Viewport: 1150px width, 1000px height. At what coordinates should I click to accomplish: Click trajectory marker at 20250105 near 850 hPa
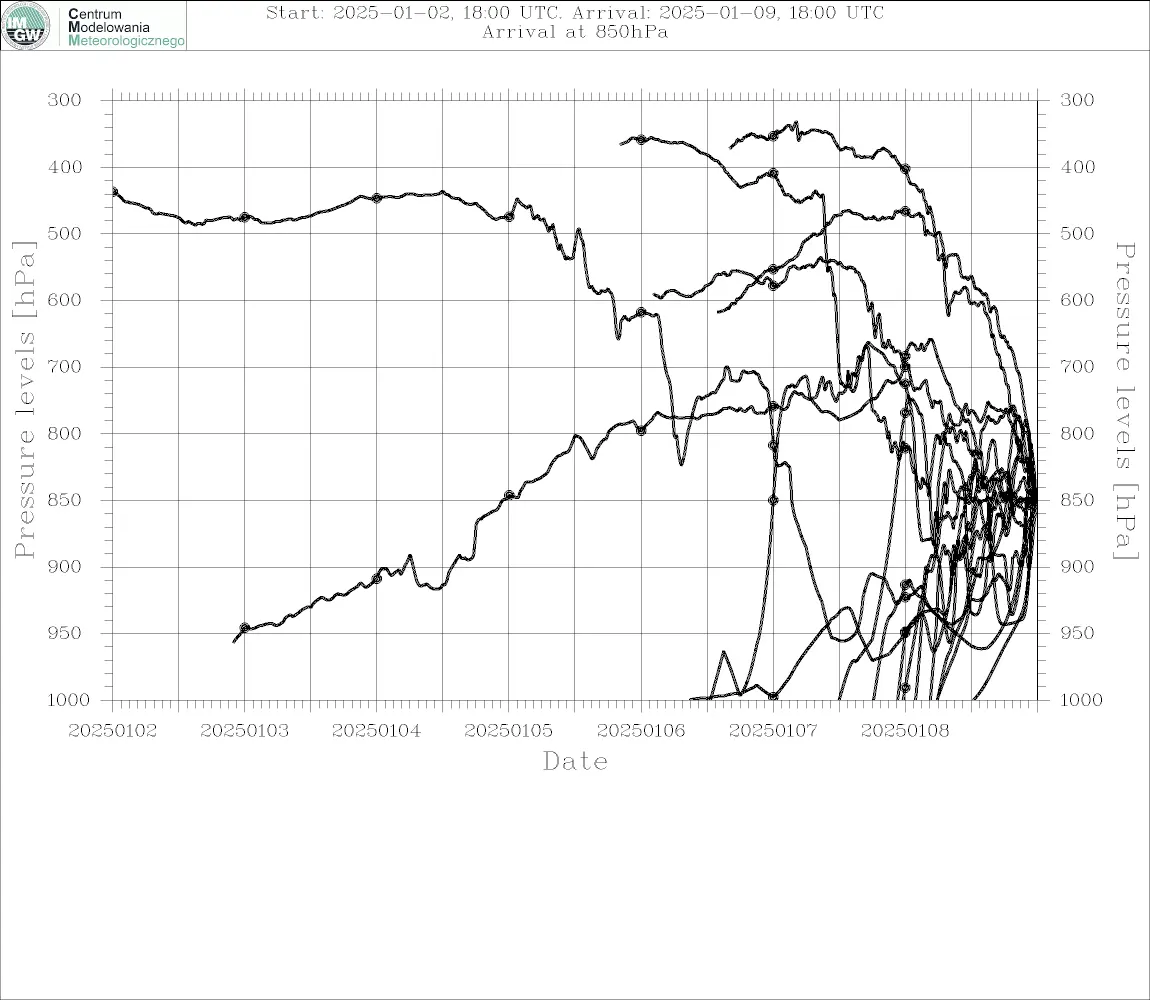tap(509, 495)
